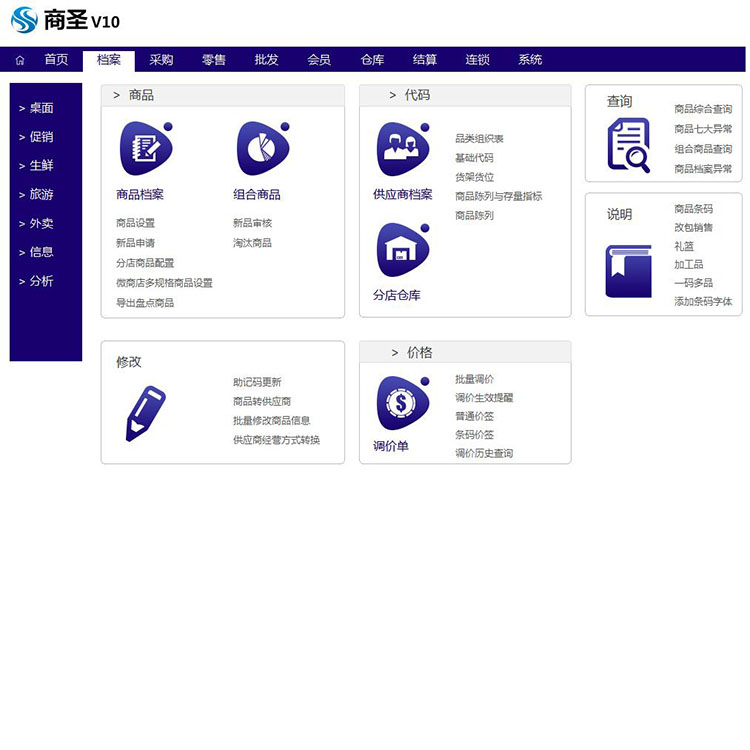Open 供应商经营方式转换
The image size is (750, 750).
coord(276,440)
